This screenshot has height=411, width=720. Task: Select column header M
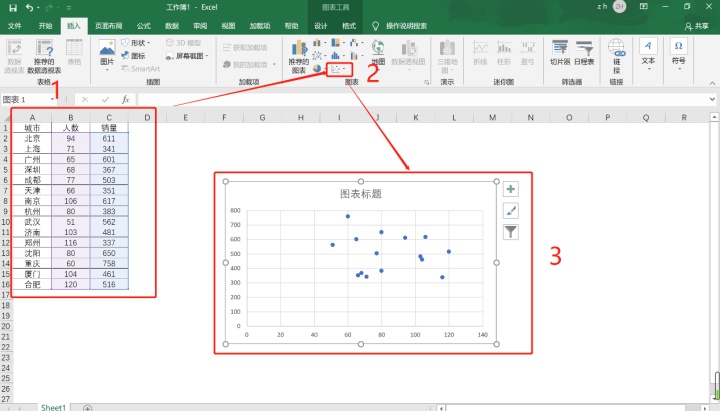pos(492,118)
